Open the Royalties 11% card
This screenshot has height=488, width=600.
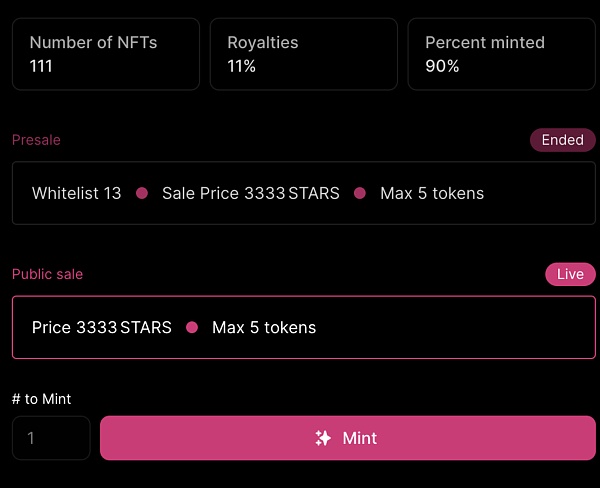304,54
